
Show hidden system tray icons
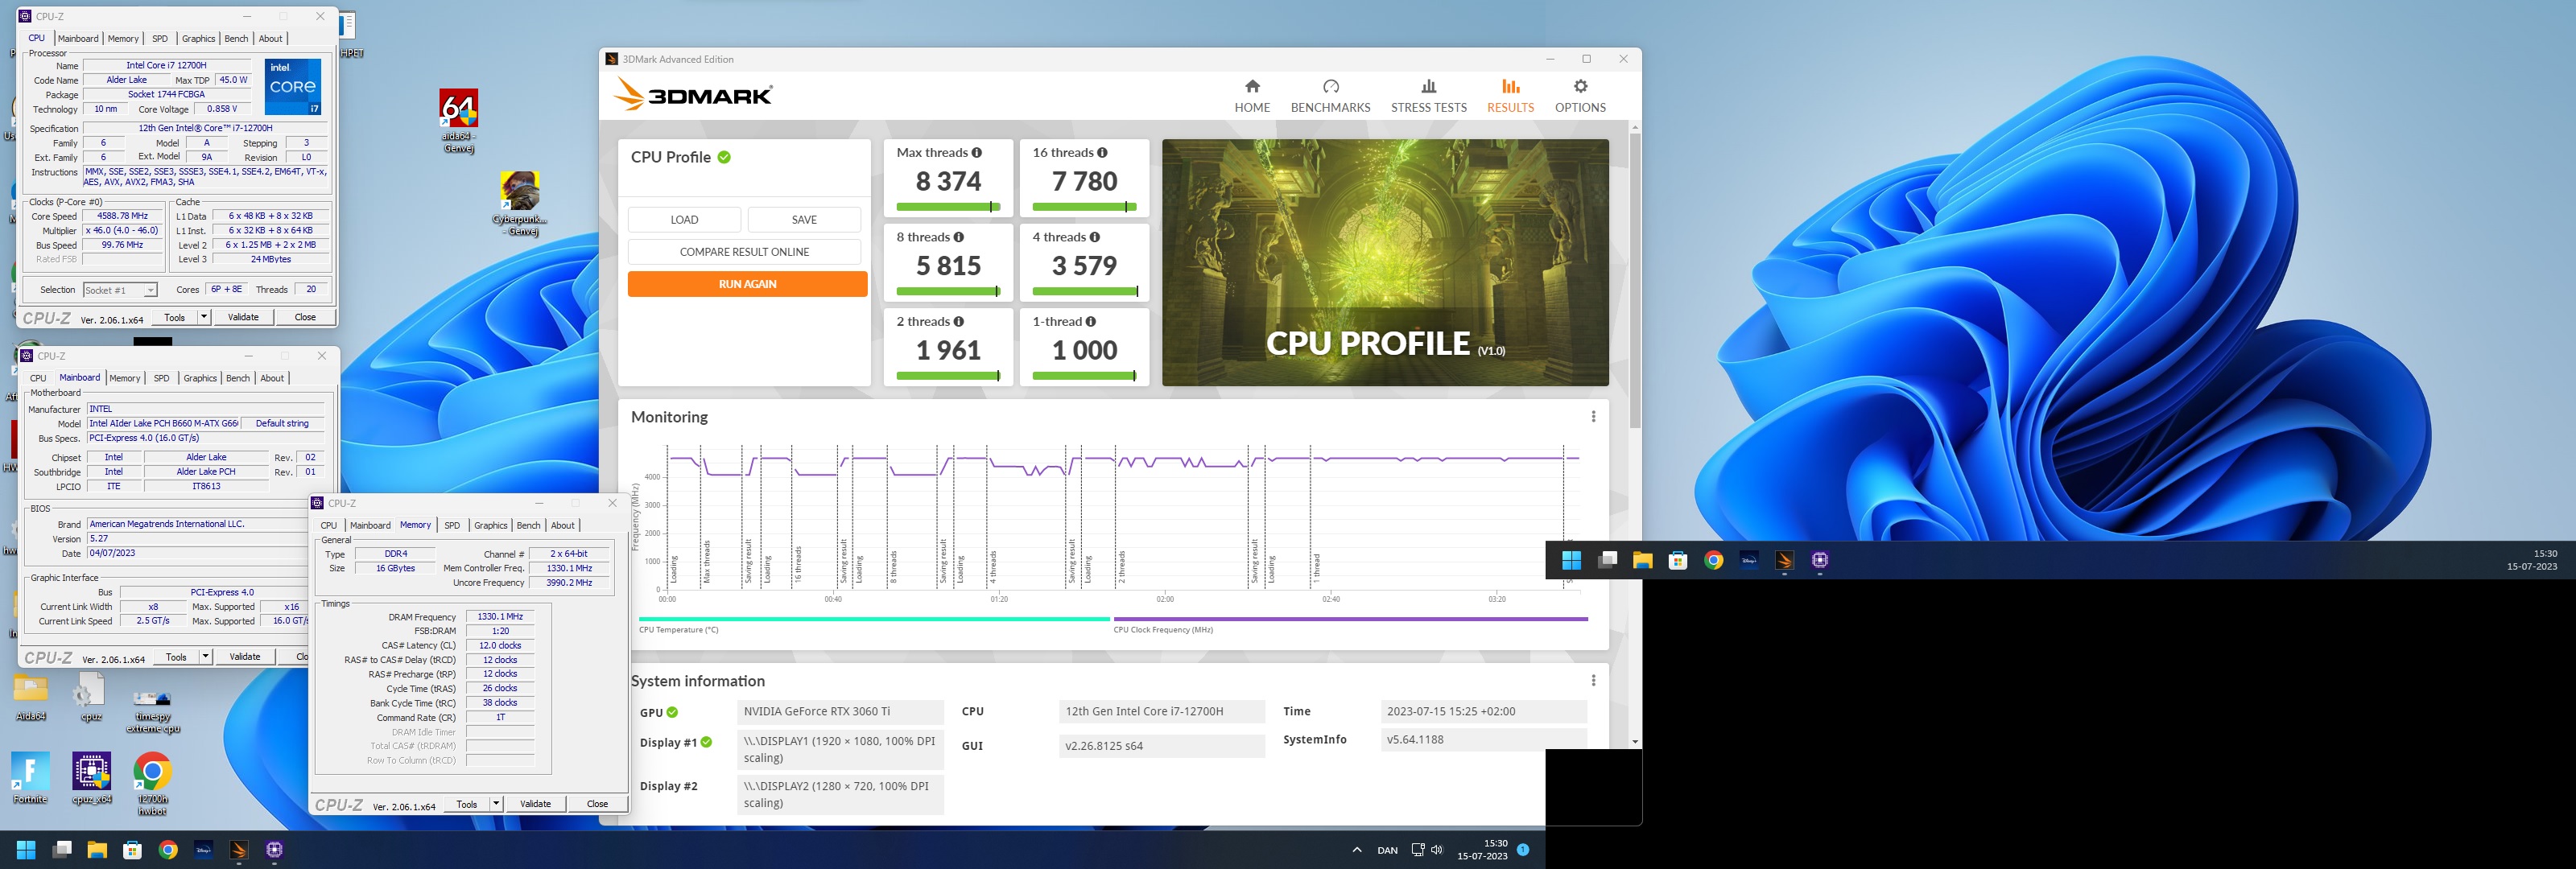coord(1357,850)
